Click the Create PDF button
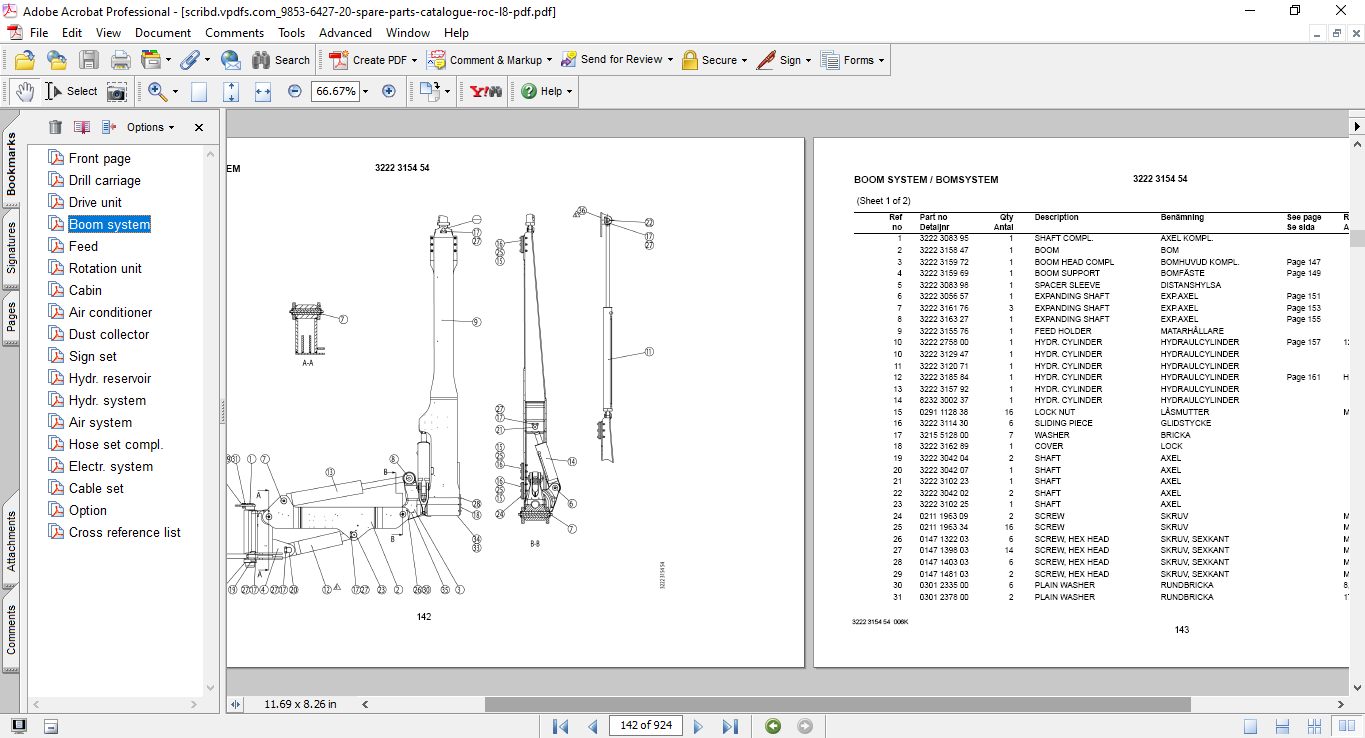This screenshot has width=1365, height=738. point(368,60)
